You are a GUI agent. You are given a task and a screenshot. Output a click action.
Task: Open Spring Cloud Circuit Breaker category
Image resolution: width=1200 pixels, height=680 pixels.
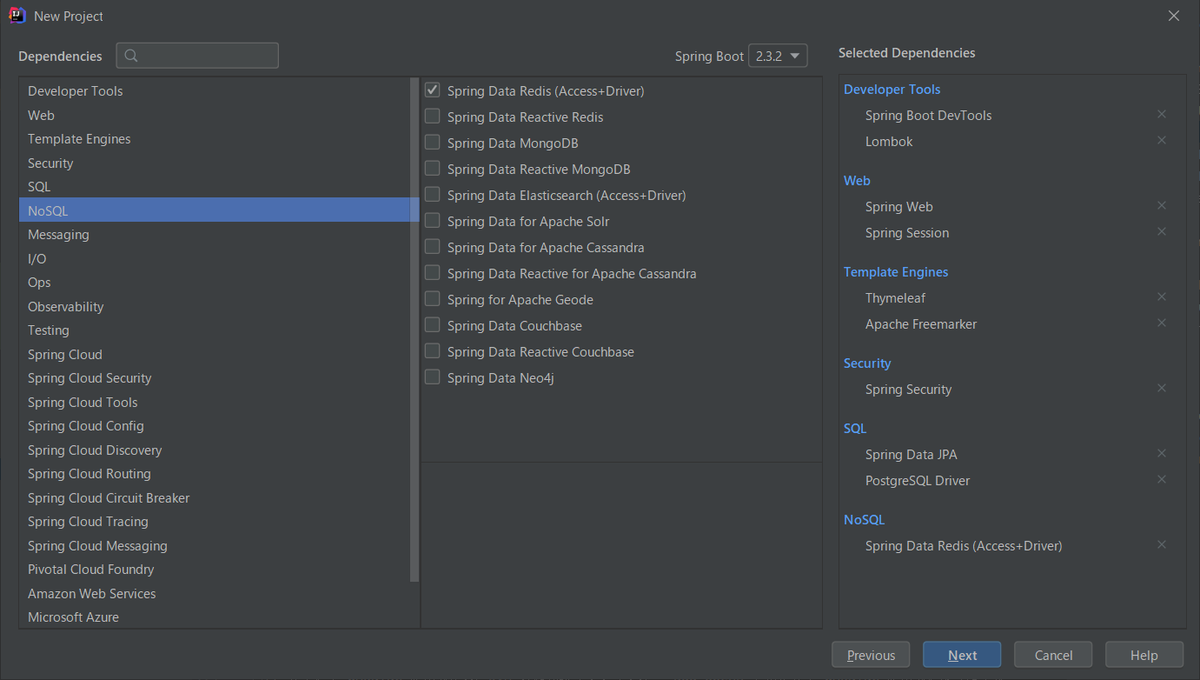(214, 498)
